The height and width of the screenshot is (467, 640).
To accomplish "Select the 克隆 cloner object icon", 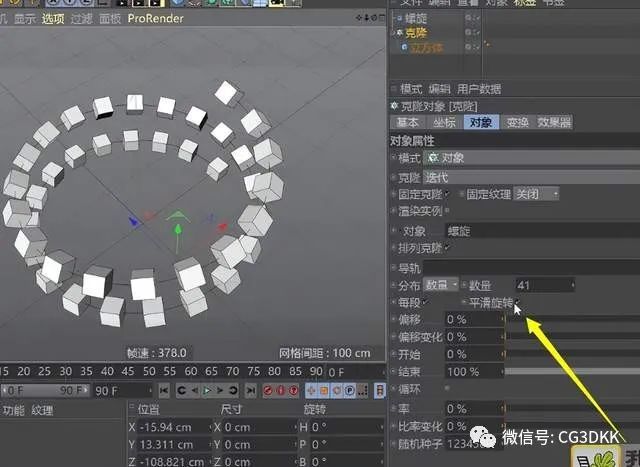I will click(x=400, y=32).
